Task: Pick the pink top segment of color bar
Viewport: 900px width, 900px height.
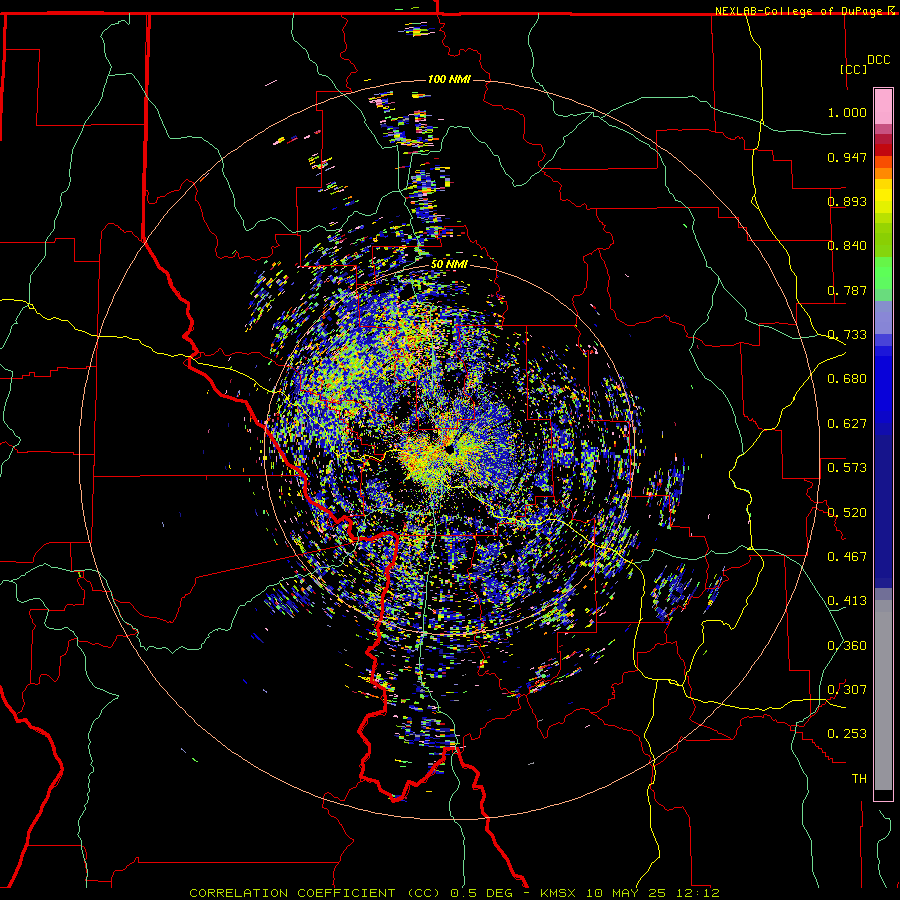Action: pyautogui.click(x=883, y=106)
